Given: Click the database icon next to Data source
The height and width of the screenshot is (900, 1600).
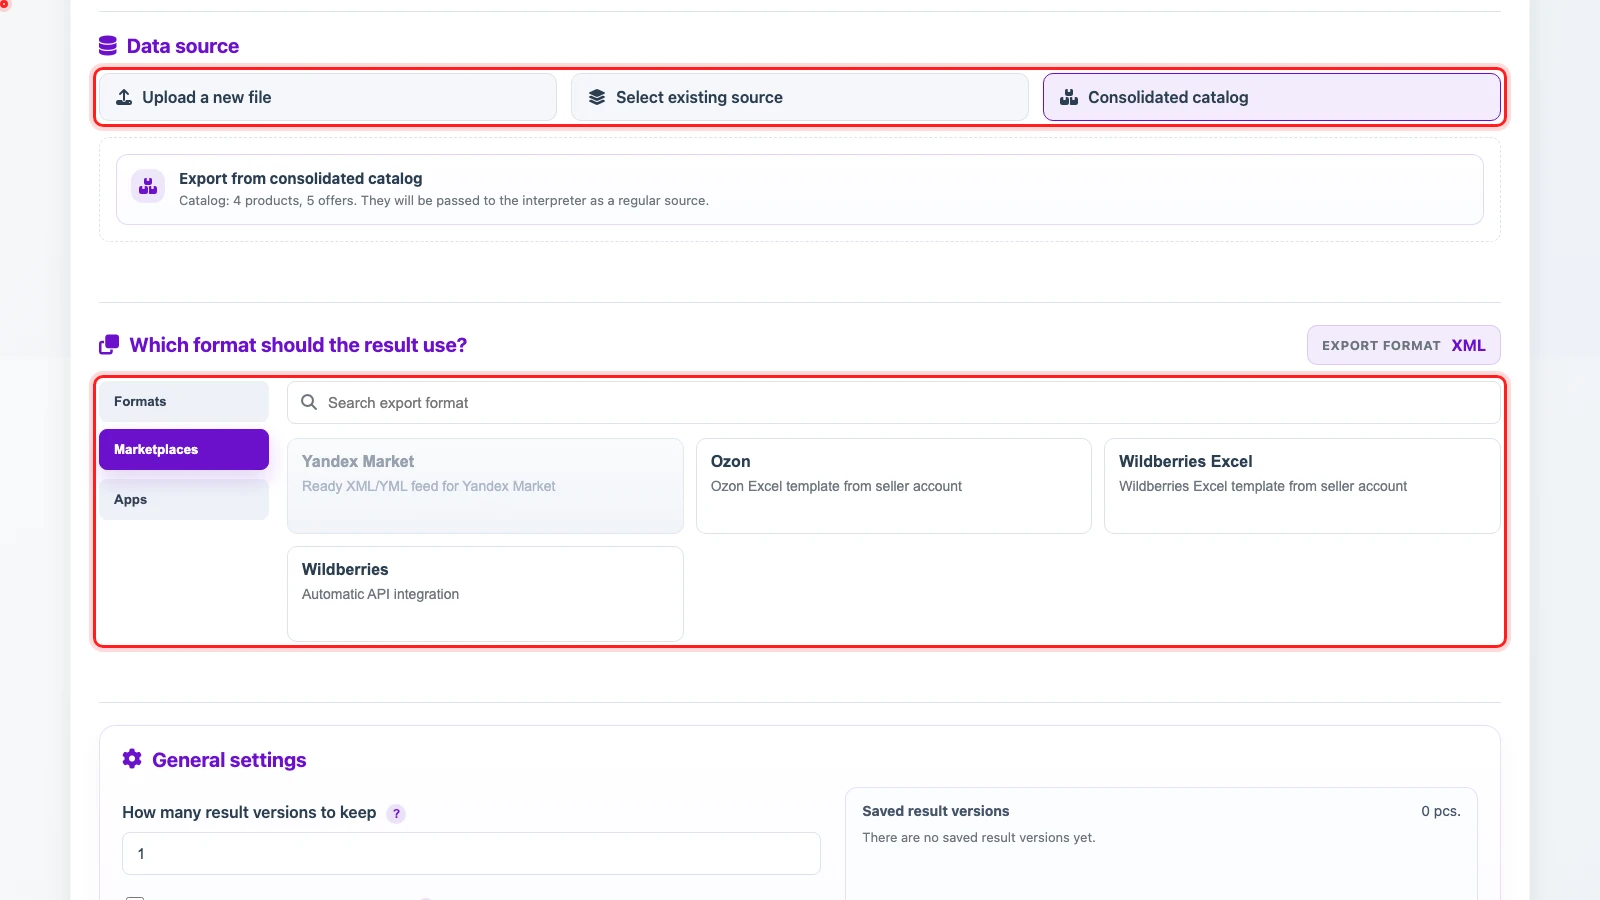Looking at the screenshot, I should pos(108,46).
